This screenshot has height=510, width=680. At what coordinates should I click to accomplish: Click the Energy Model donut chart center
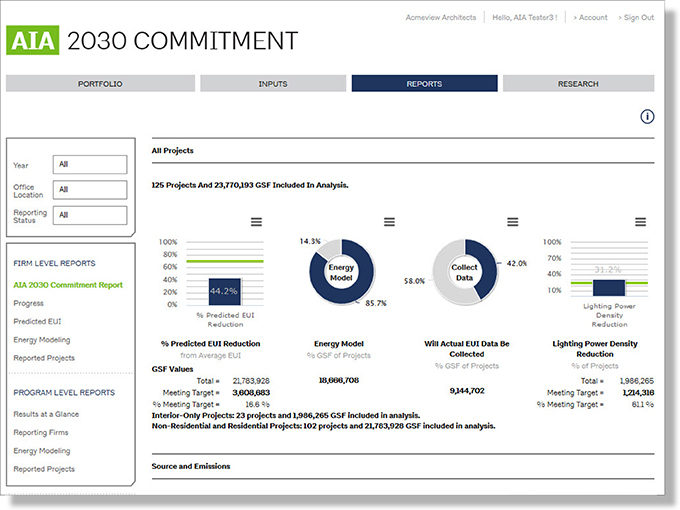pyautogui.click(x=341, y=272)
